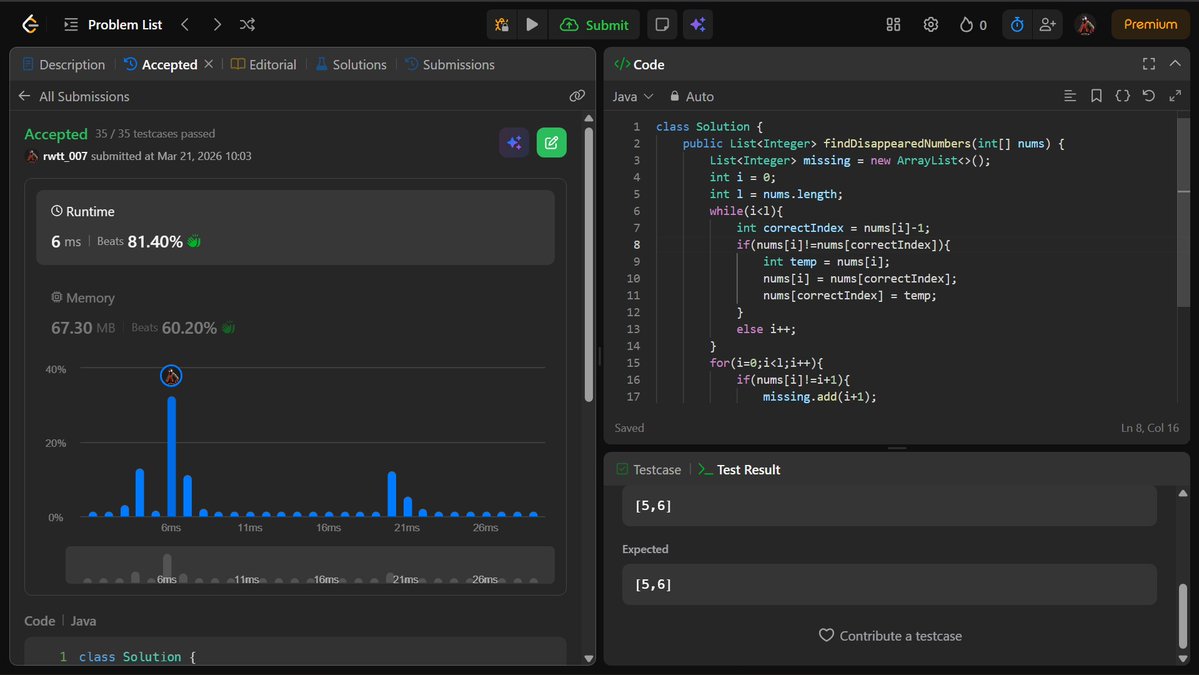The image size is (1199, 675).
Task: Run the code with play button
Action: click(532, 24)
